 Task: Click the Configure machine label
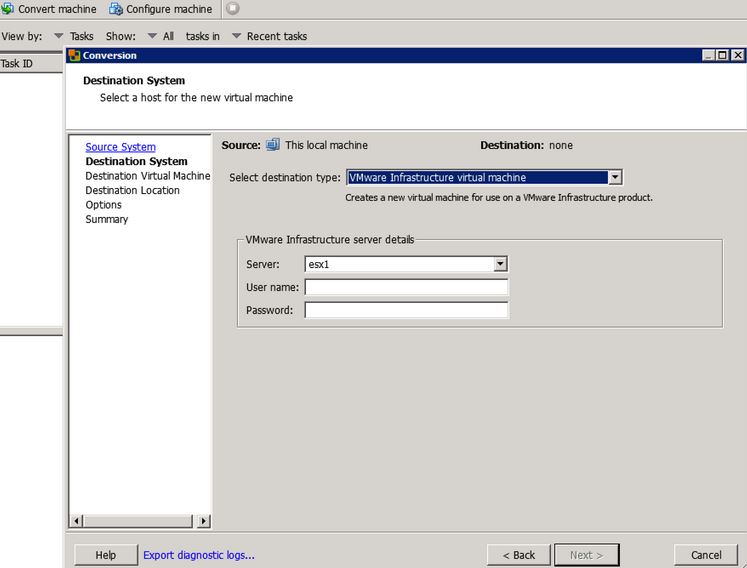click(169, 9)
